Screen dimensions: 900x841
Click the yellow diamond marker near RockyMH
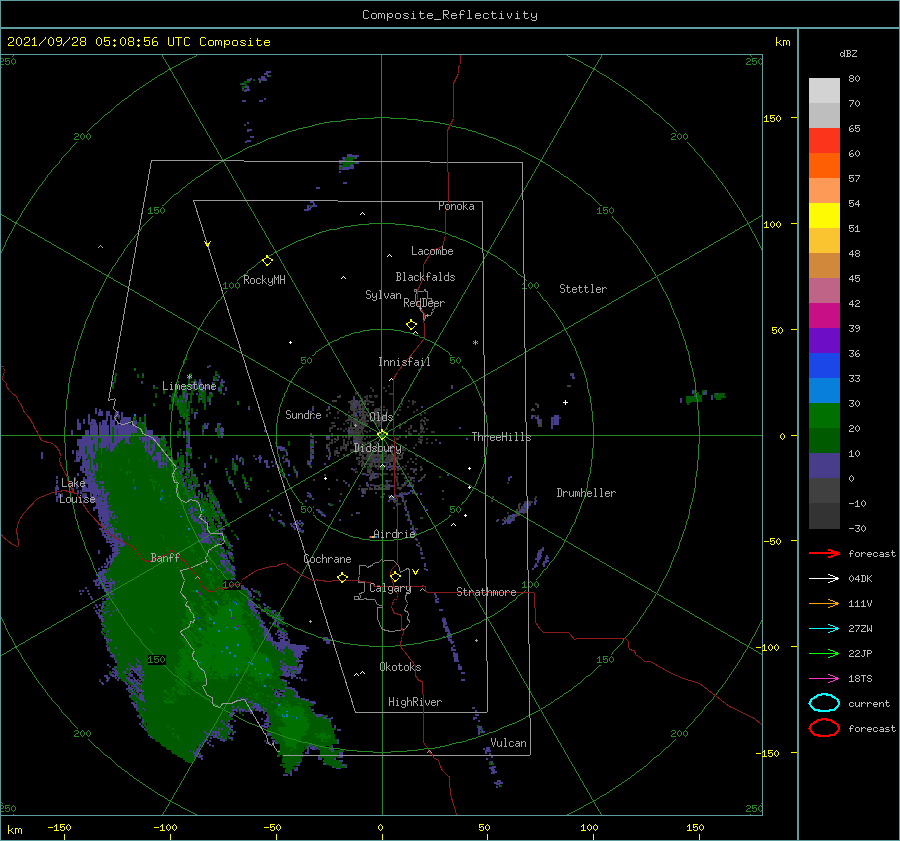tap(267, 261)
